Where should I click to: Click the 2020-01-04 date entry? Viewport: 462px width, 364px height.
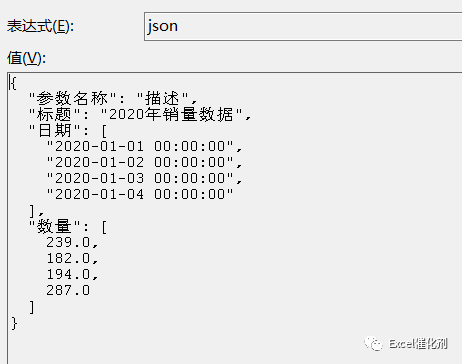pos(140,194)
